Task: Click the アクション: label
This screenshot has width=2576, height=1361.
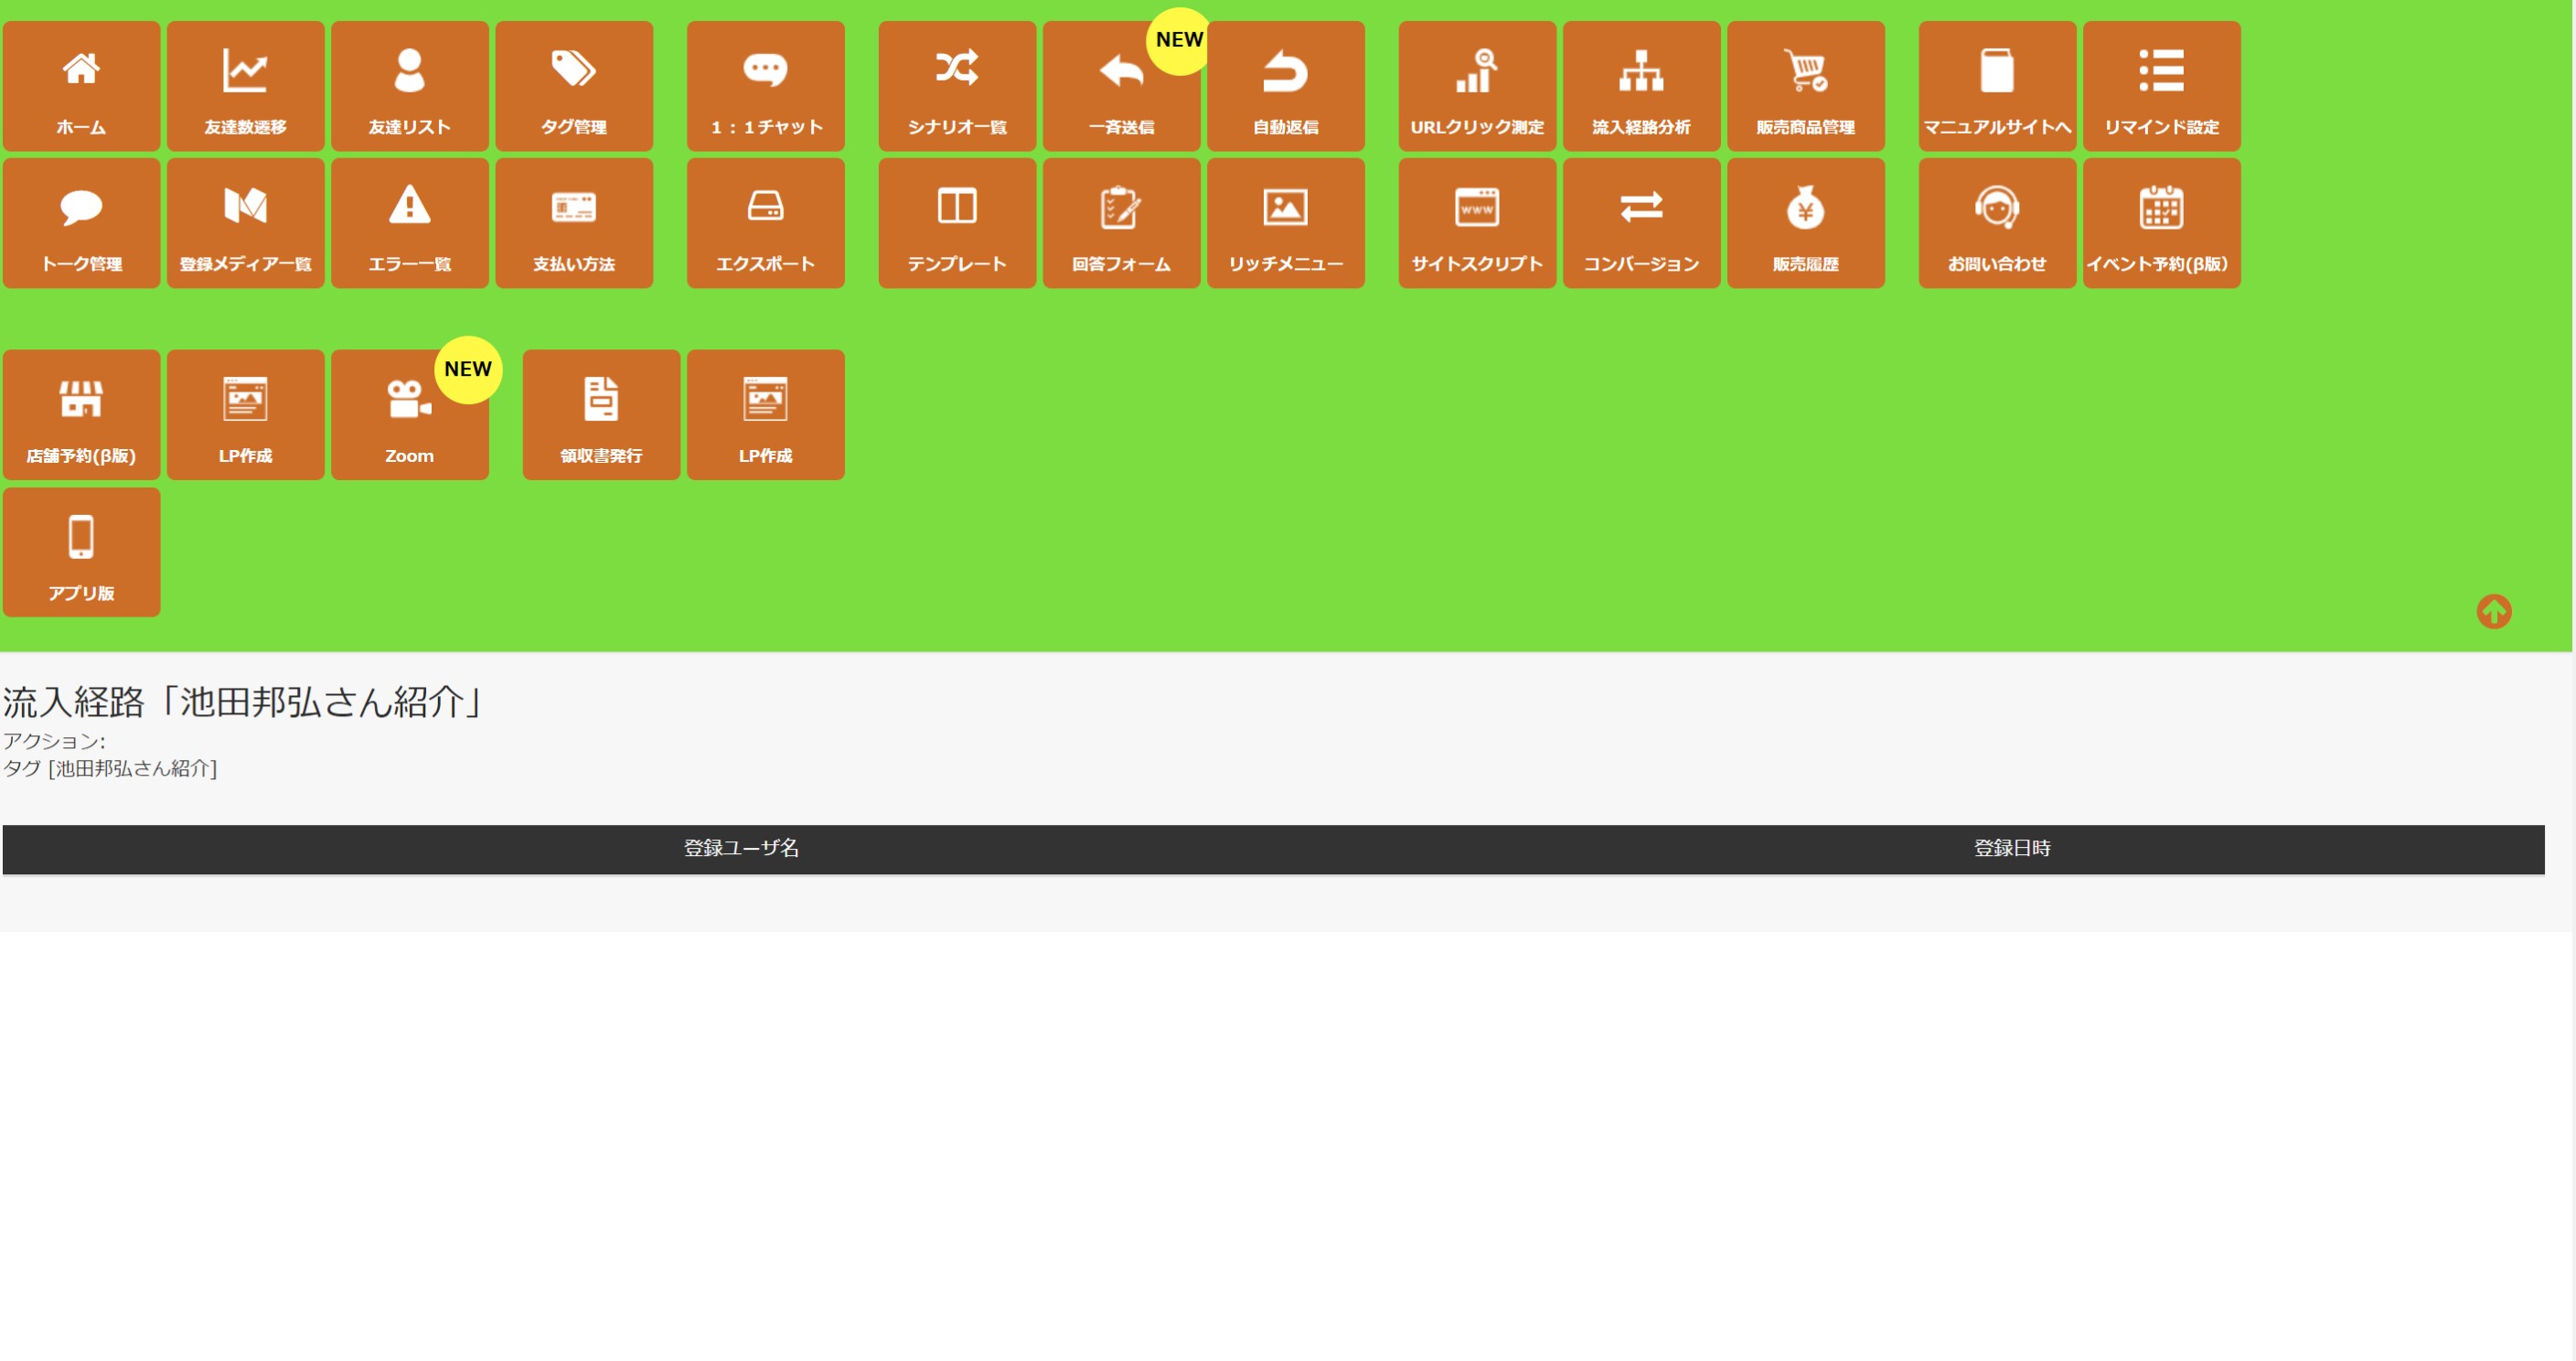Action: pyautogui.click(x=54, y=741)
